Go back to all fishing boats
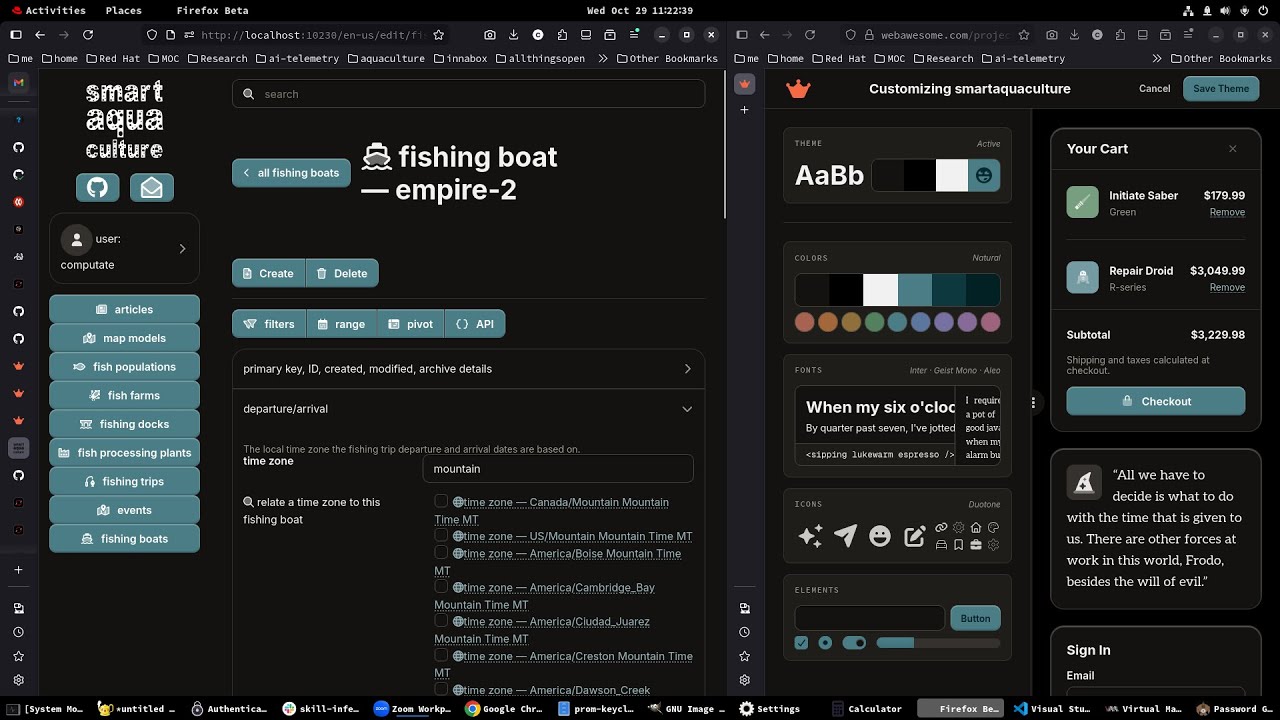Screen dimensions: 1280x720 [x=291, y=173]
